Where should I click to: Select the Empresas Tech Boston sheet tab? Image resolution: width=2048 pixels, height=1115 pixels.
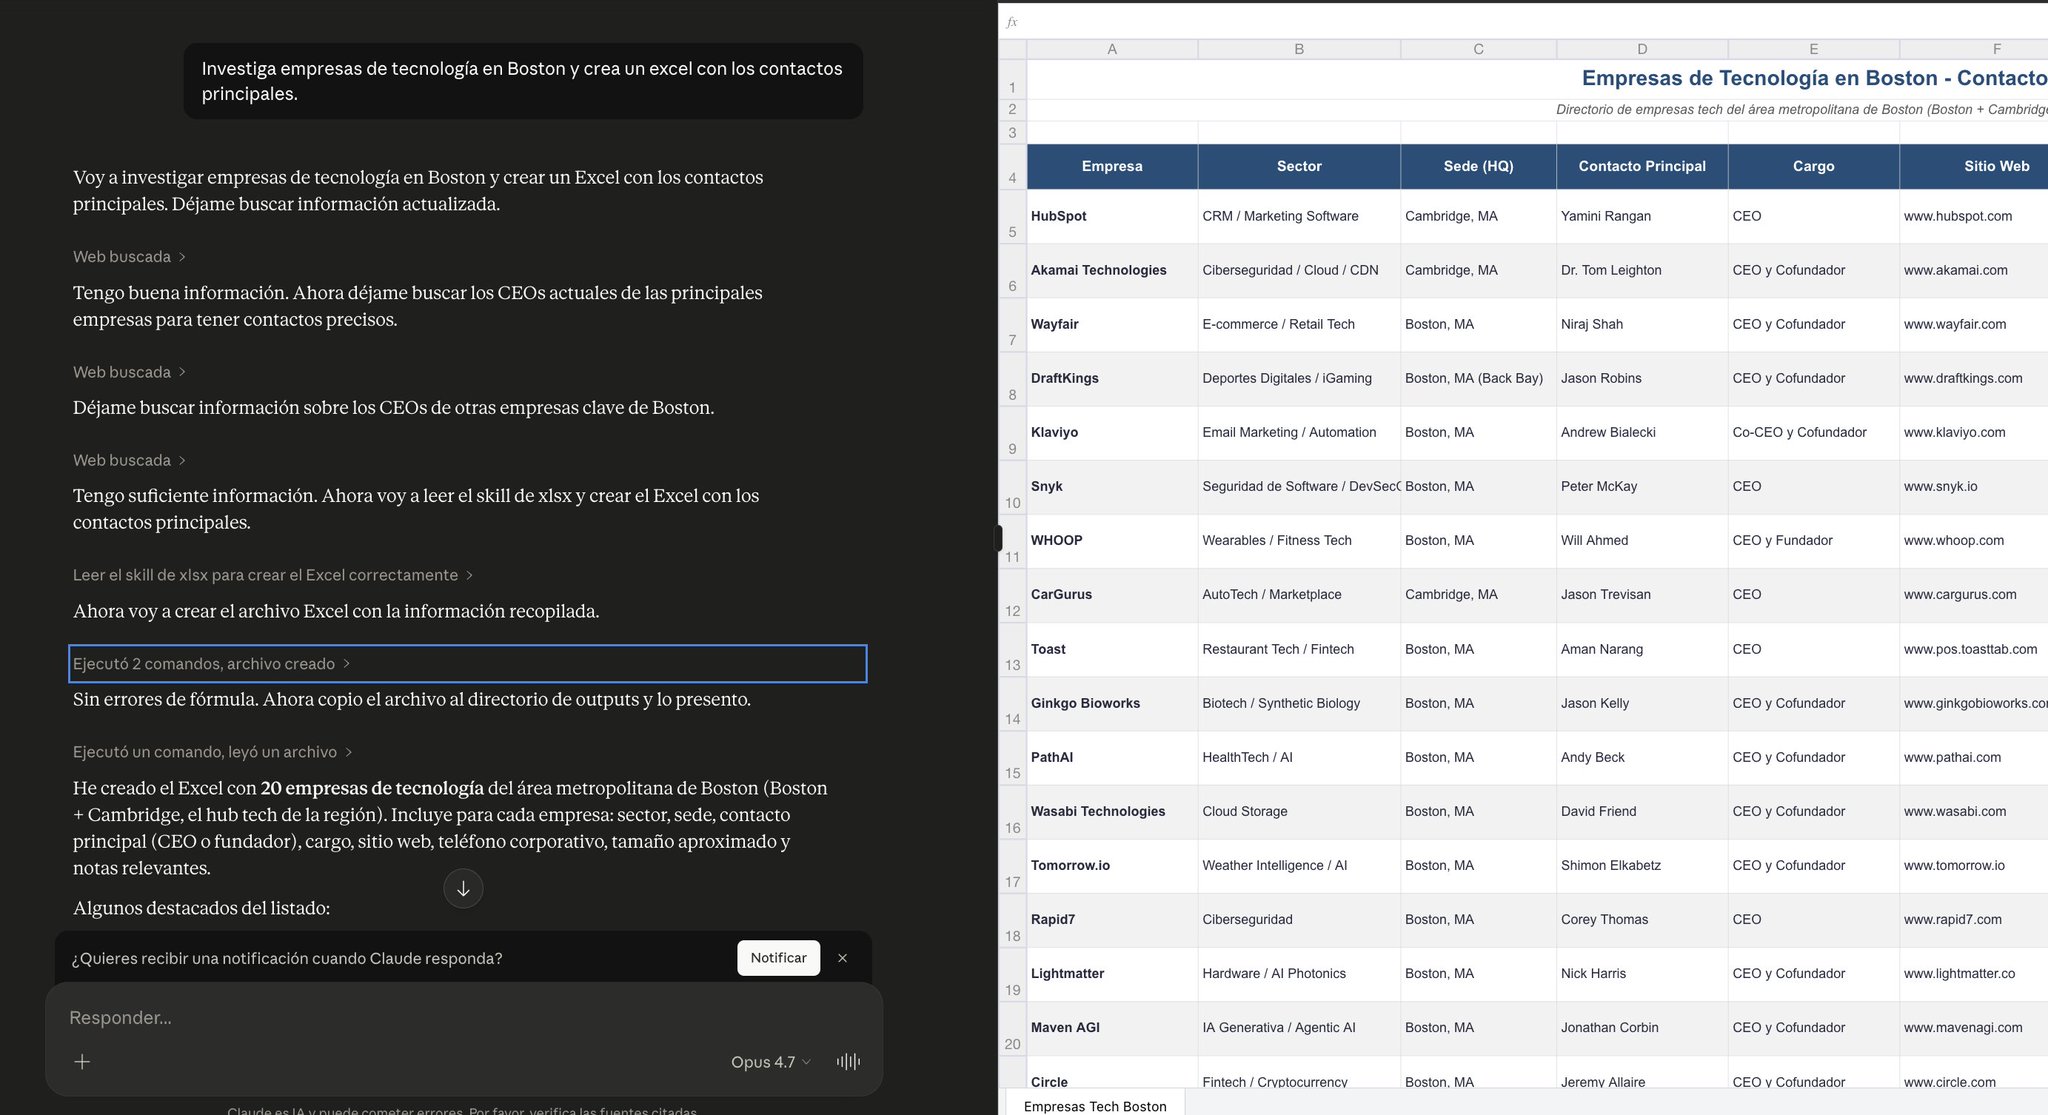(x=1095, y=1105)
